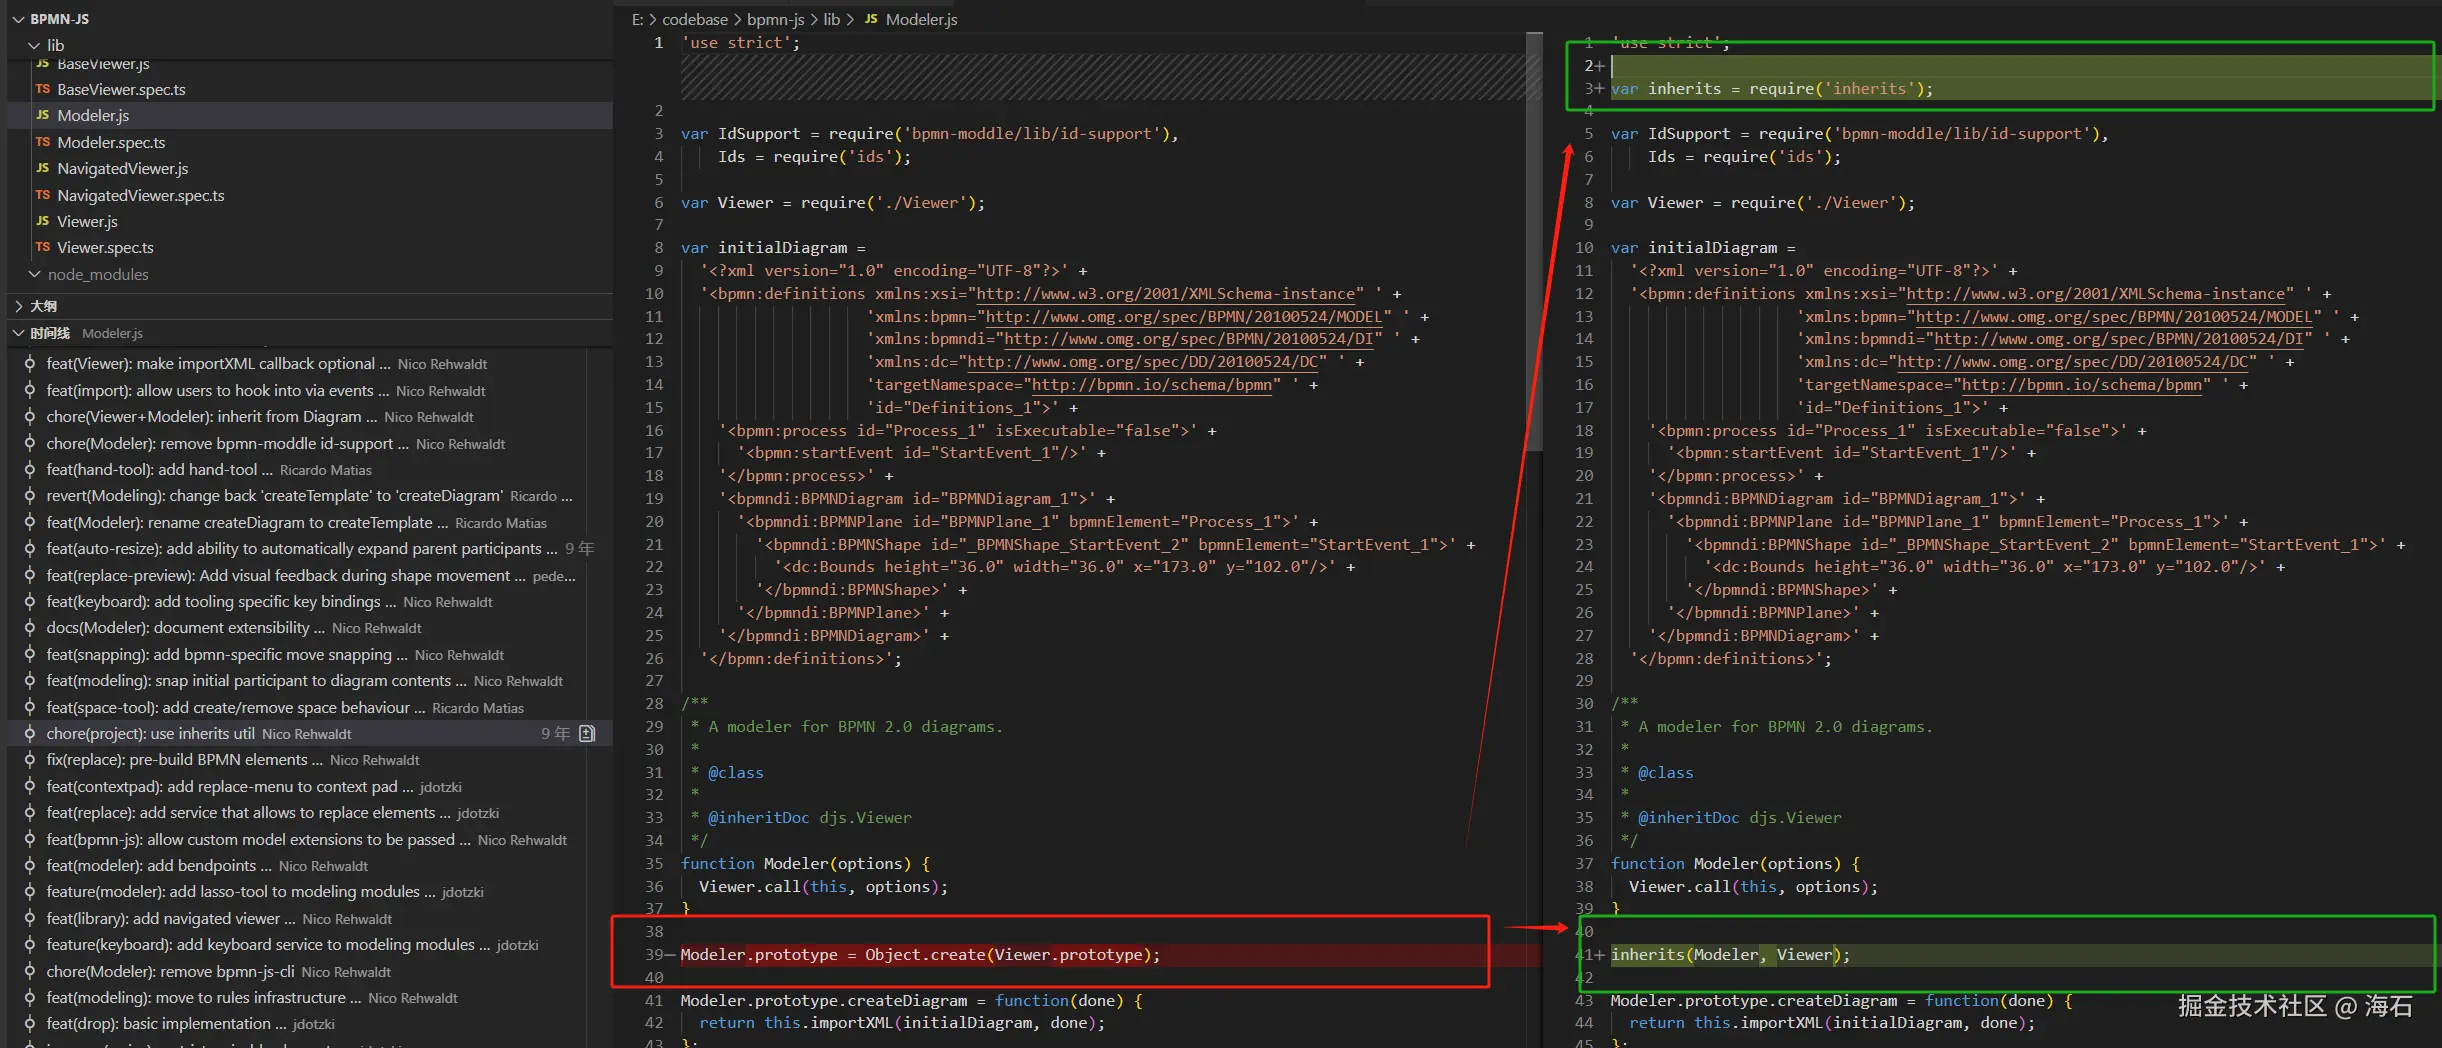Image resolution: width=2442 pixels, height=1048 pixels.
Task: Click the left diff pane's vertical scrollbar thumb
Action: pos(1534,240)
